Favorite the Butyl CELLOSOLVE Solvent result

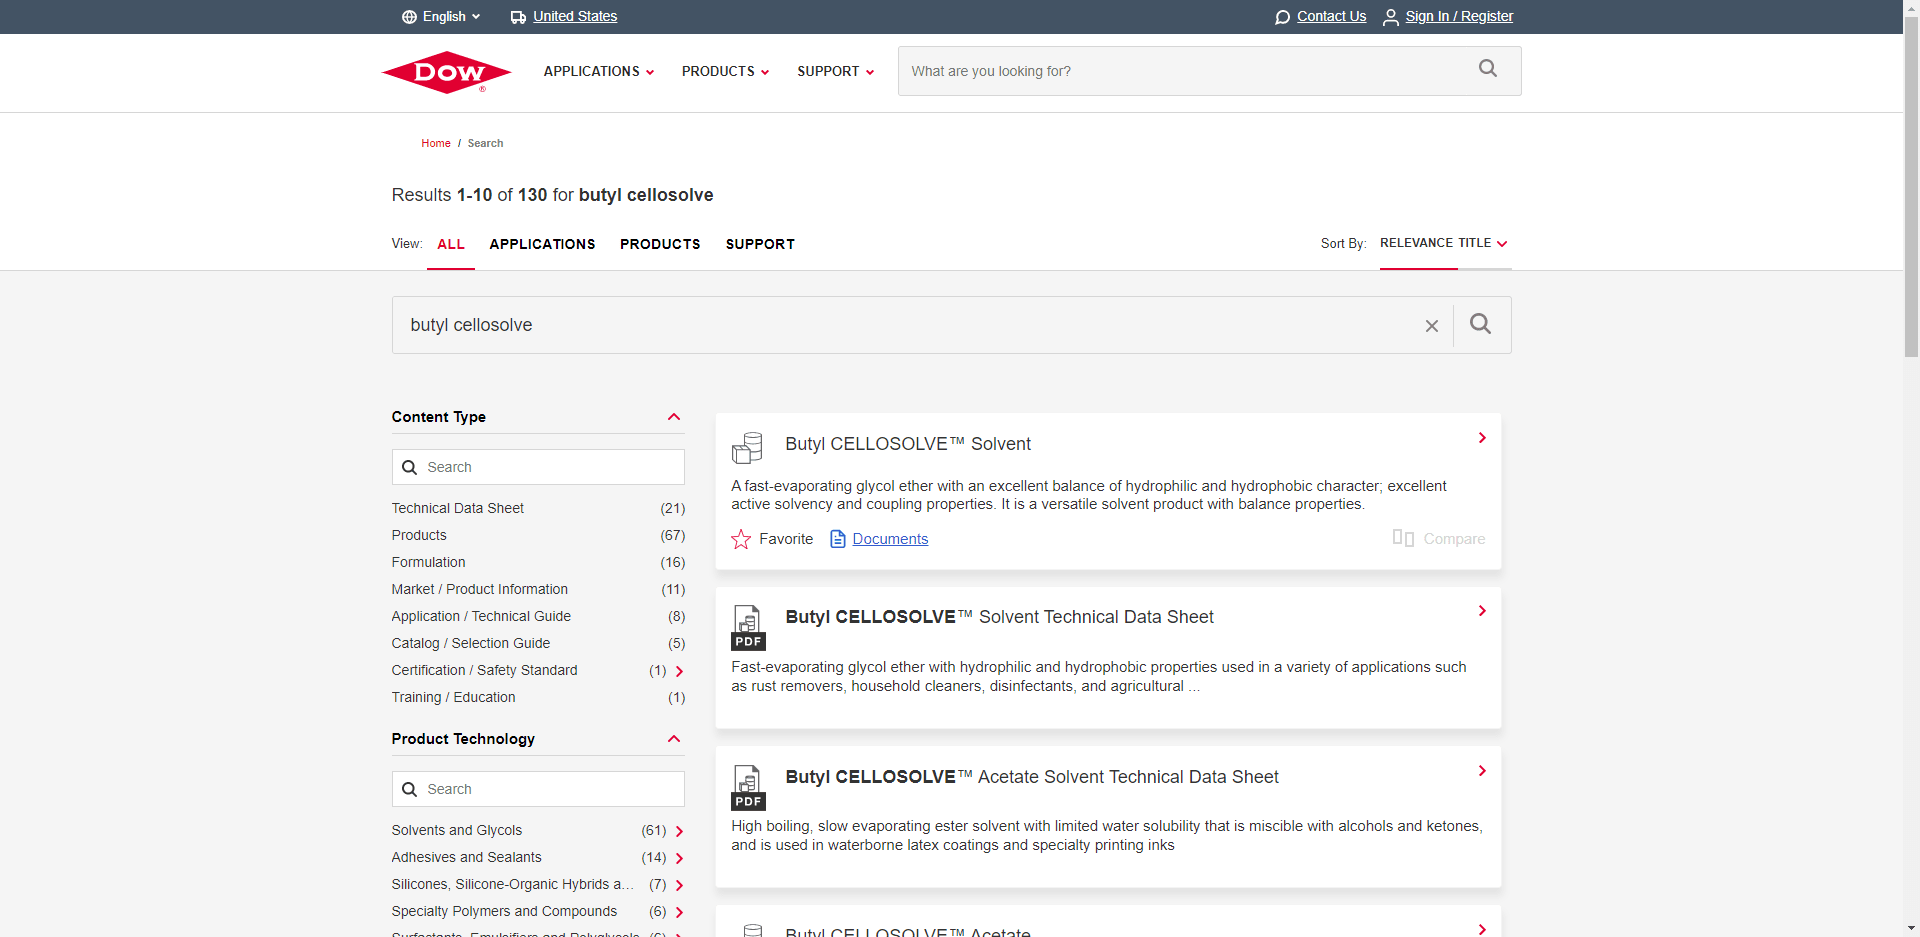click(x=741, y=539)
